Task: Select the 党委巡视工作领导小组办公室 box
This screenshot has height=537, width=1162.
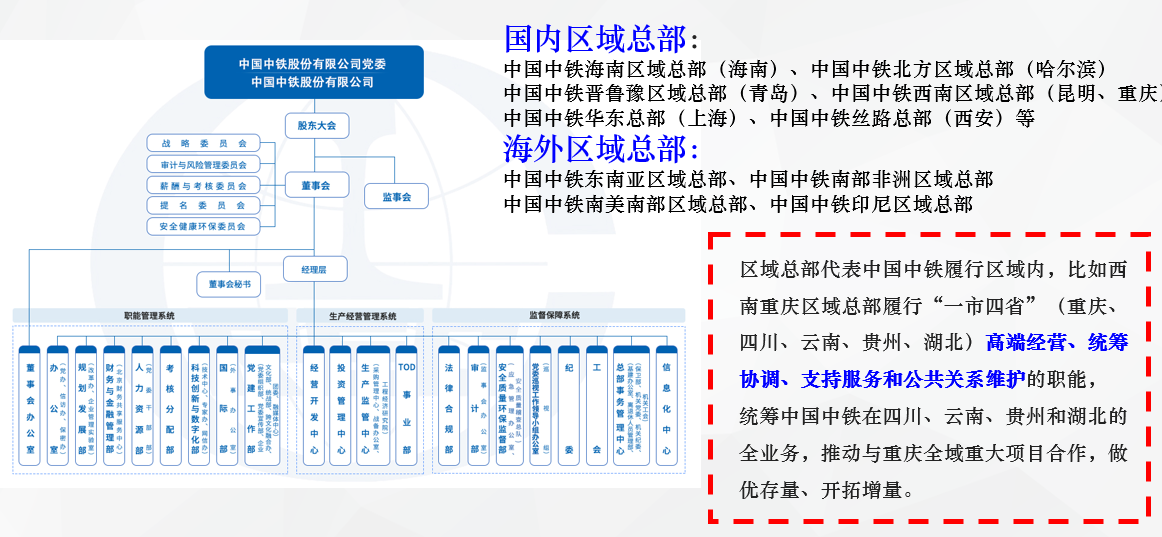Action: click(x=540, y=406)
